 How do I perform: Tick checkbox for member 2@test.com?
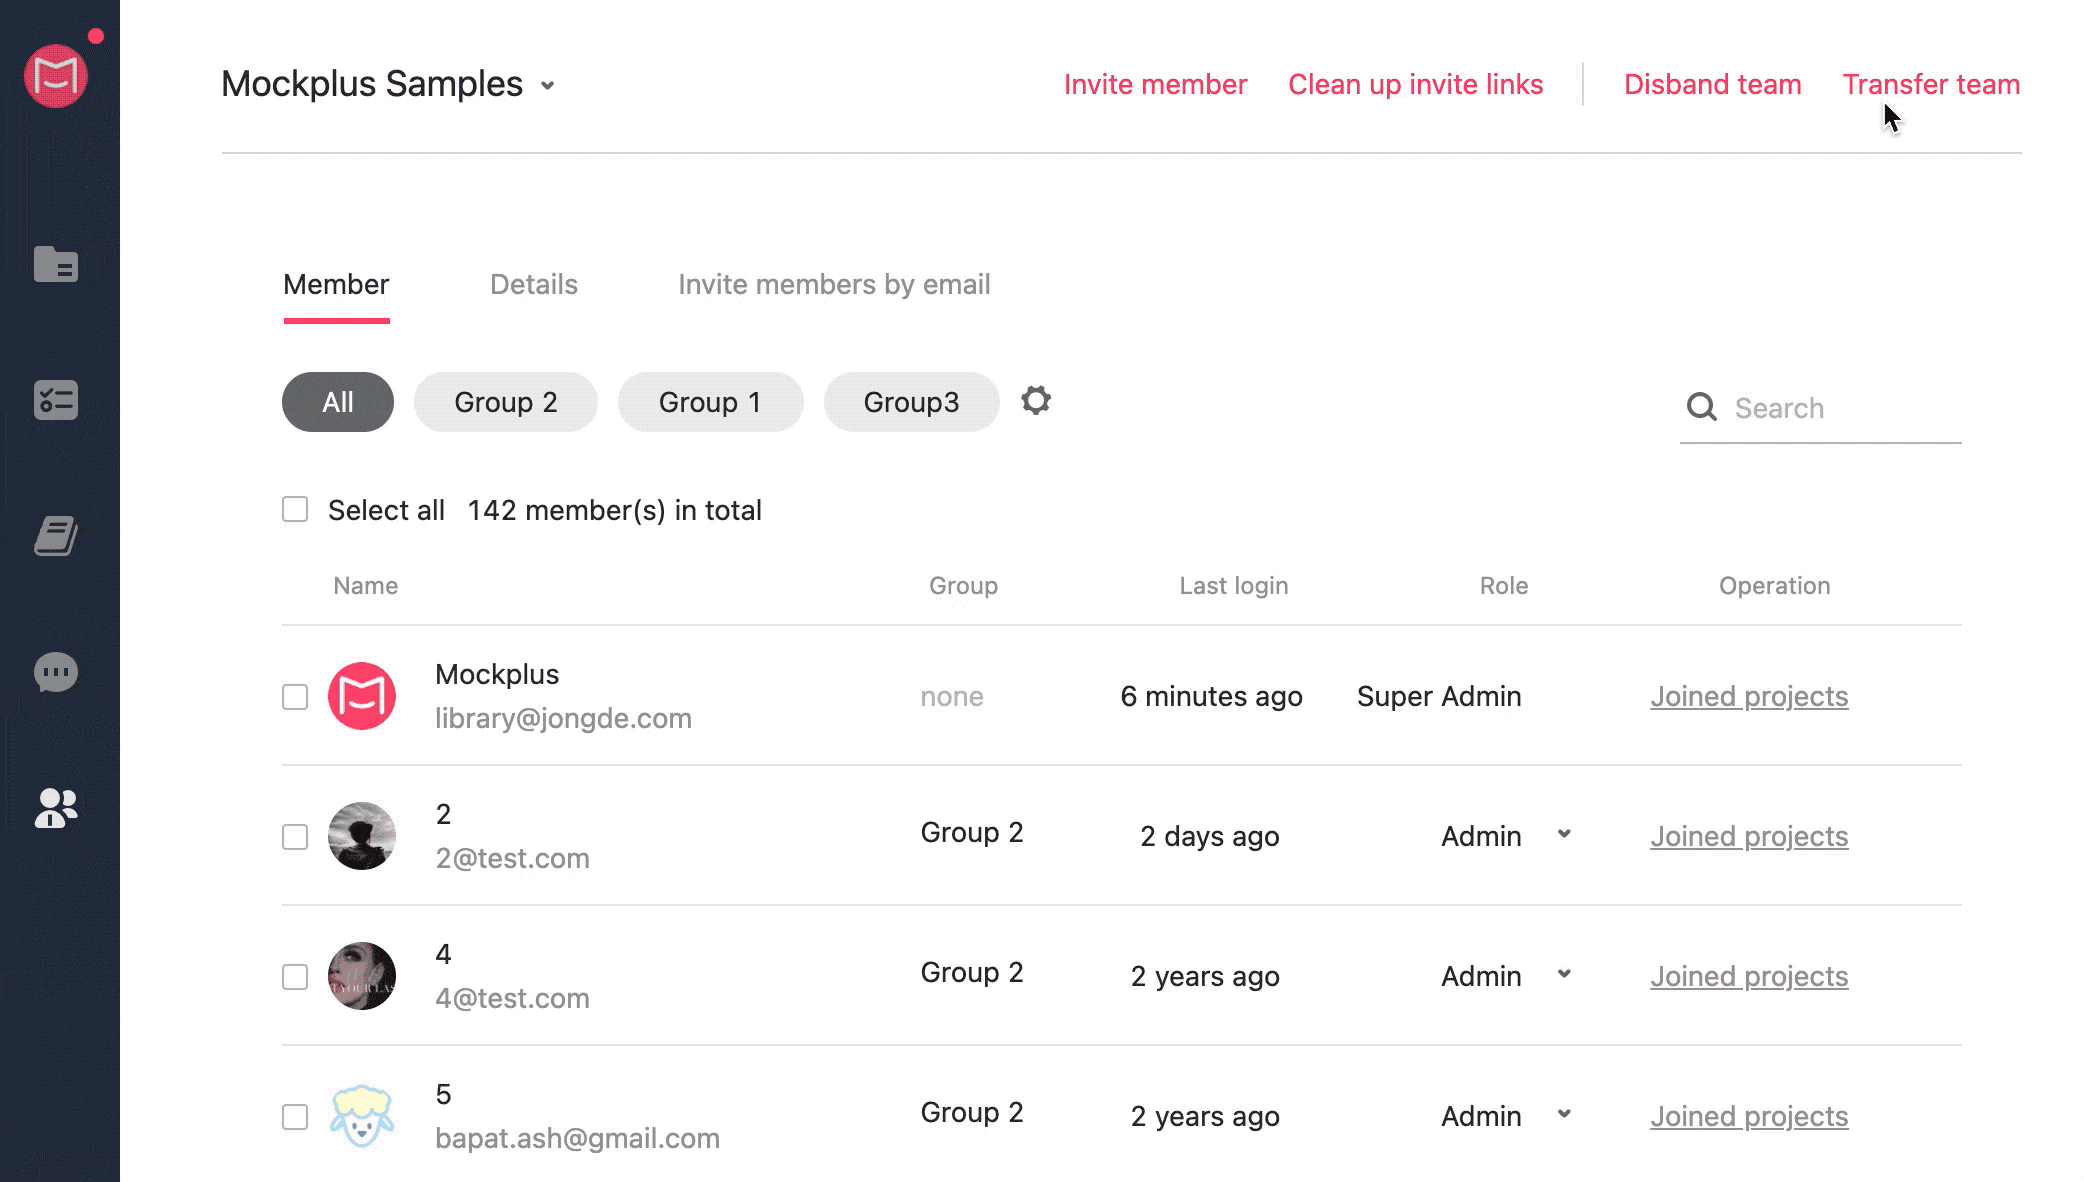(295, 837)
